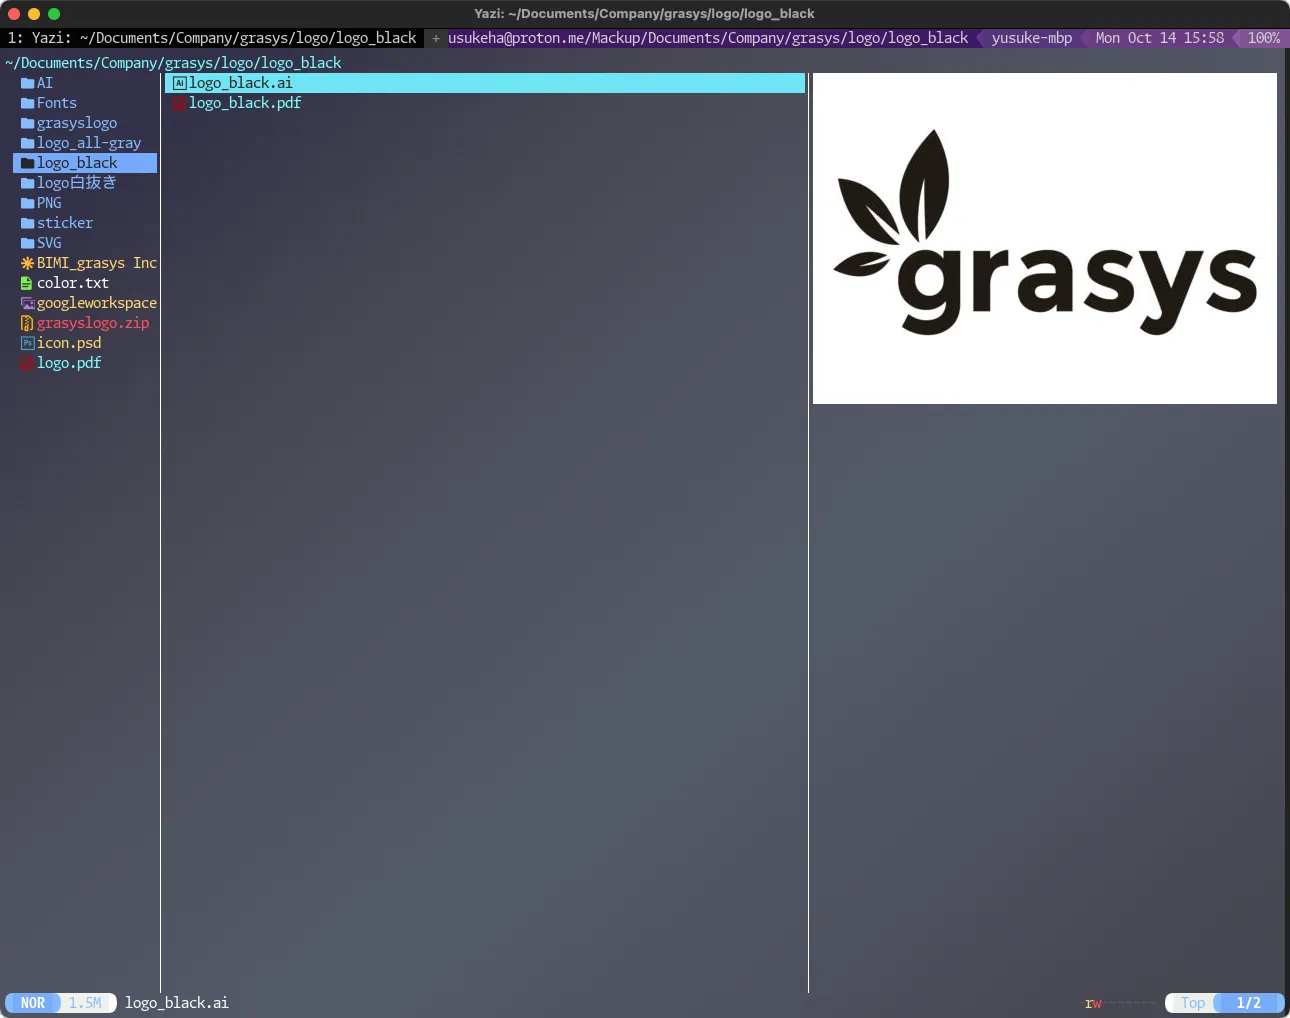Click the 100% battery status segment
This screenshot has width=1290, height=1018.
pyautogui.click(x=1264, y=38)
